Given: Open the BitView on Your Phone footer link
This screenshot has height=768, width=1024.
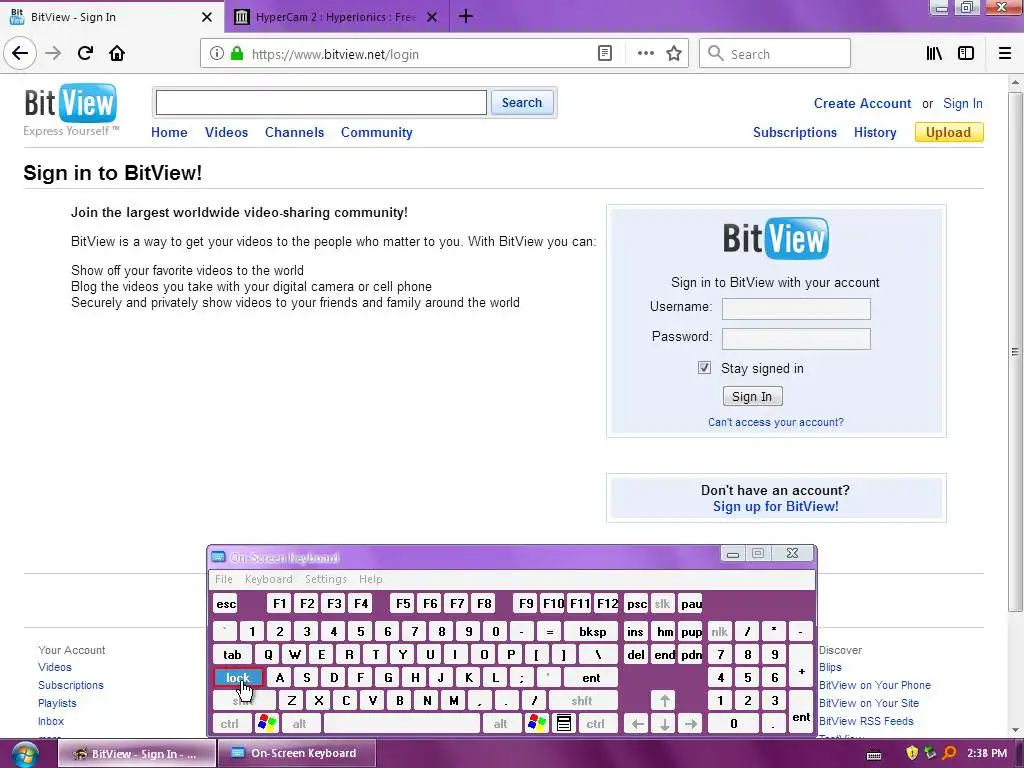Looking at the screenshot, I should pos(875,685).
